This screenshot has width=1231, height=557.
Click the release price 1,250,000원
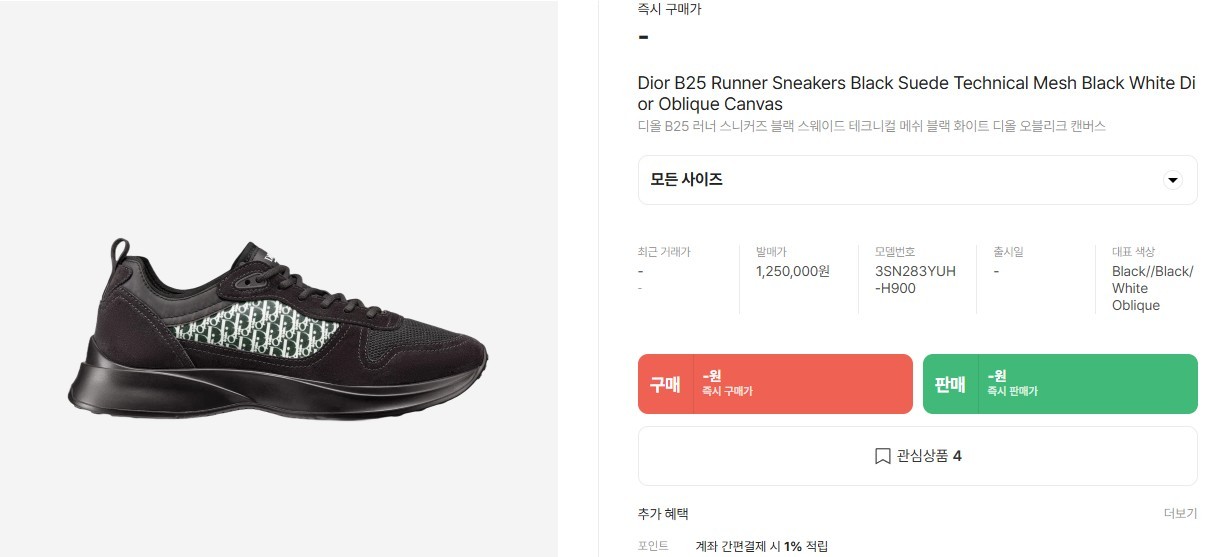793,271
